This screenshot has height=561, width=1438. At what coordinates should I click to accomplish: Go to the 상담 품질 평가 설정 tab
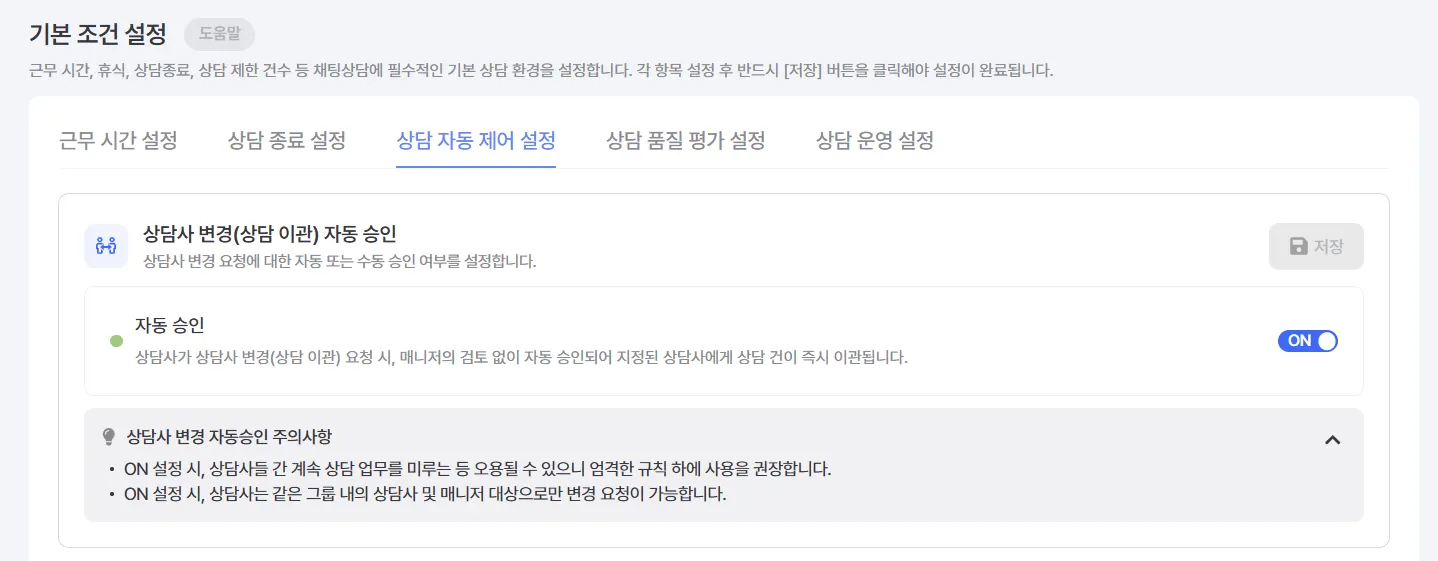[686, 140]
